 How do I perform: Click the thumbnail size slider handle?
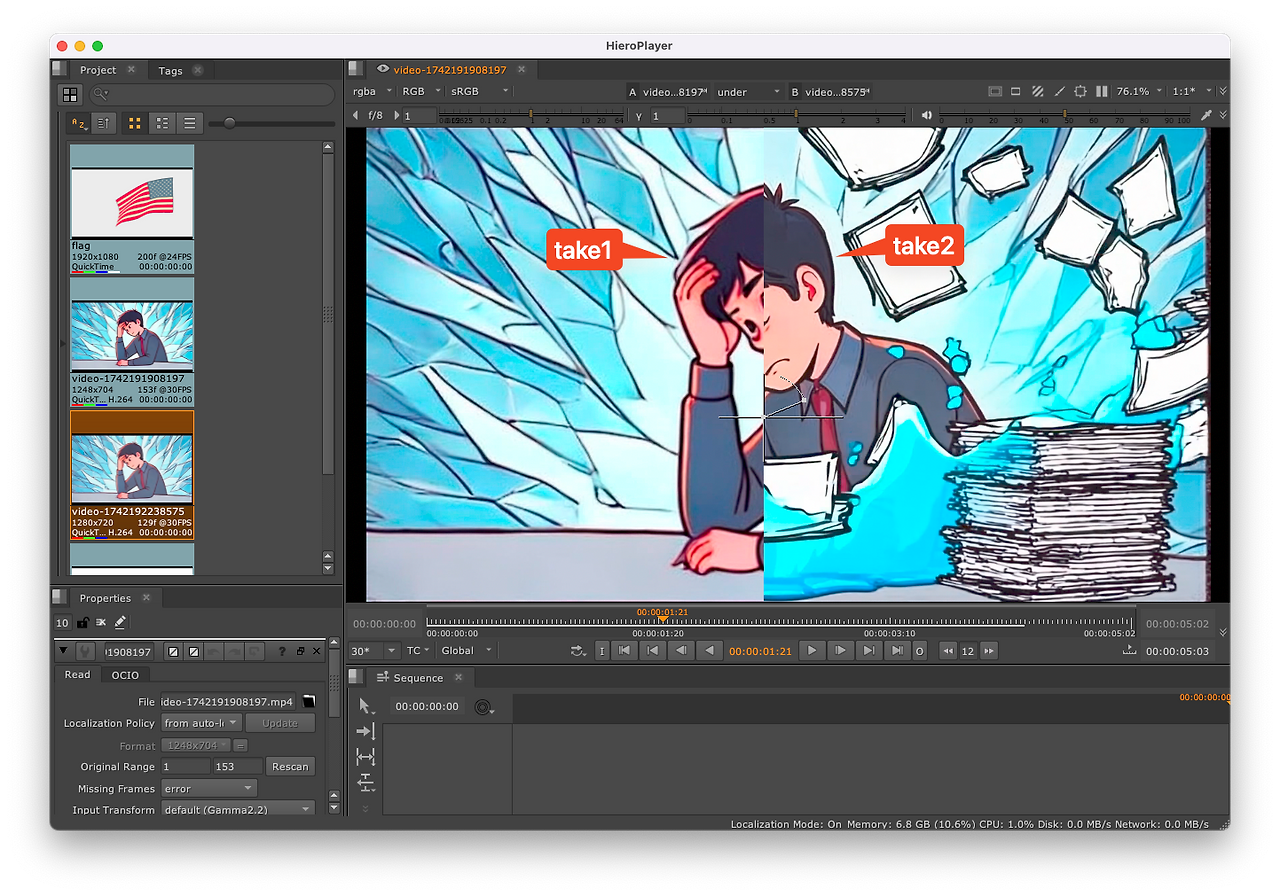tap(230, 123)
